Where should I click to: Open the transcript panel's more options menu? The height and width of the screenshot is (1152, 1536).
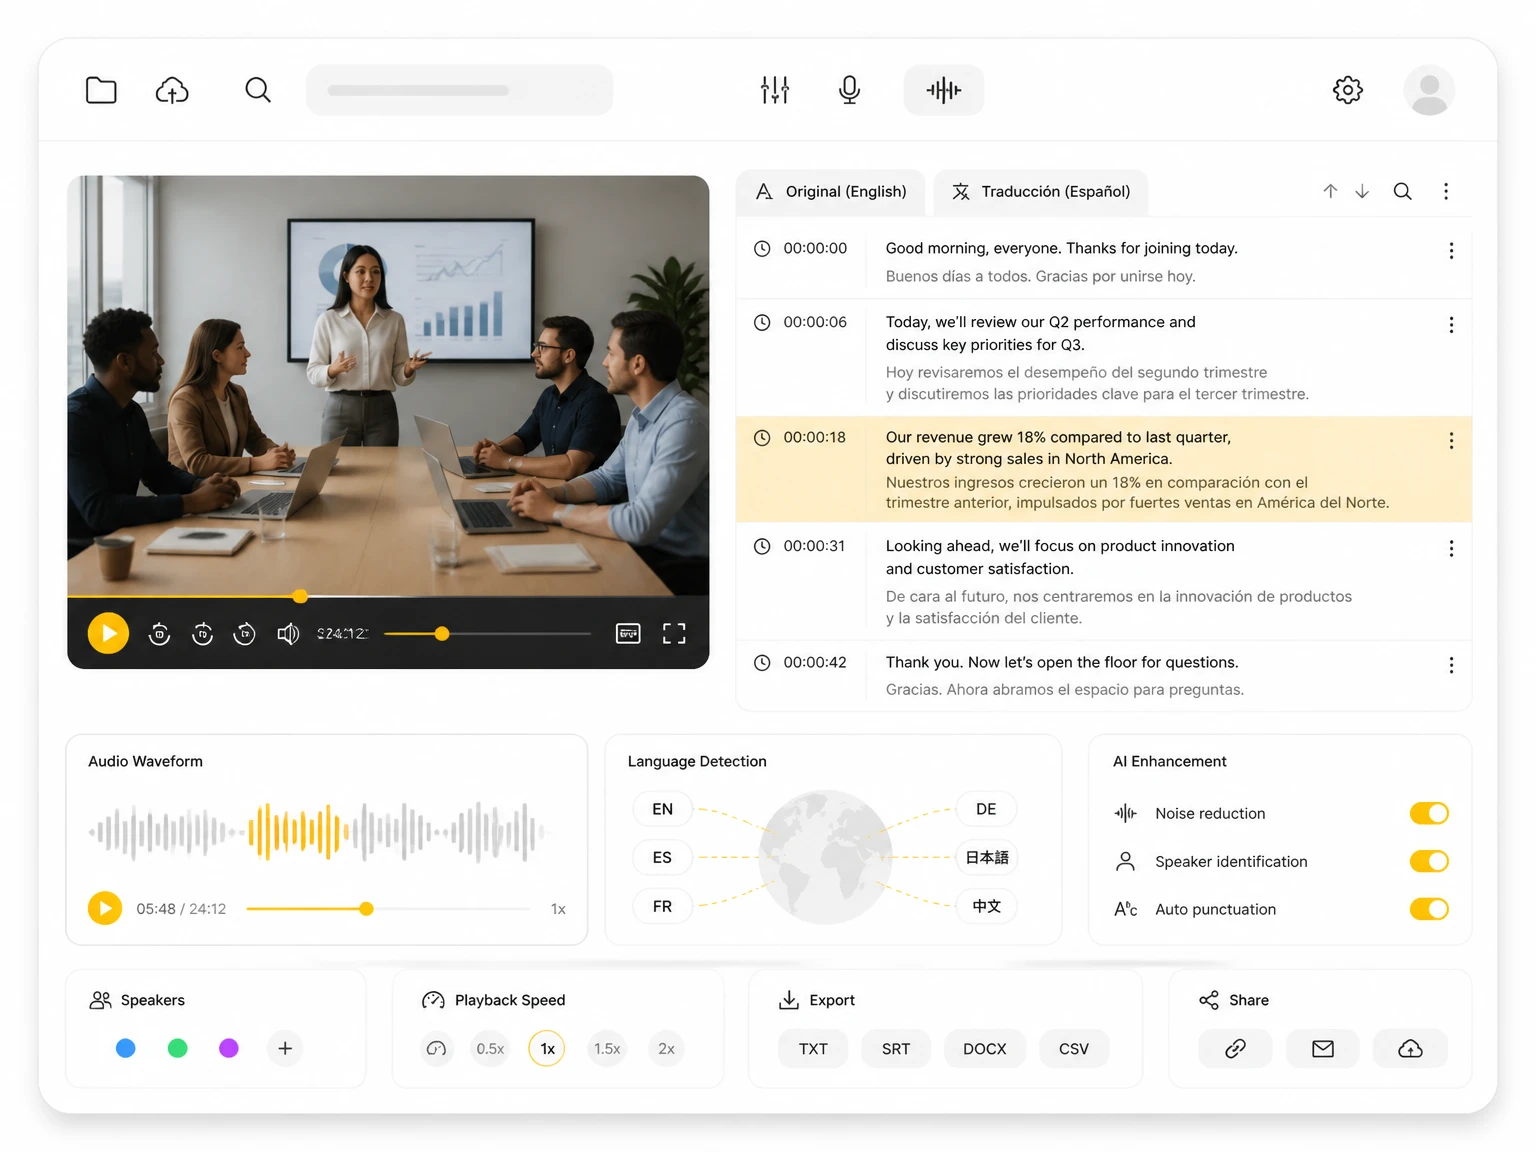1446,191
